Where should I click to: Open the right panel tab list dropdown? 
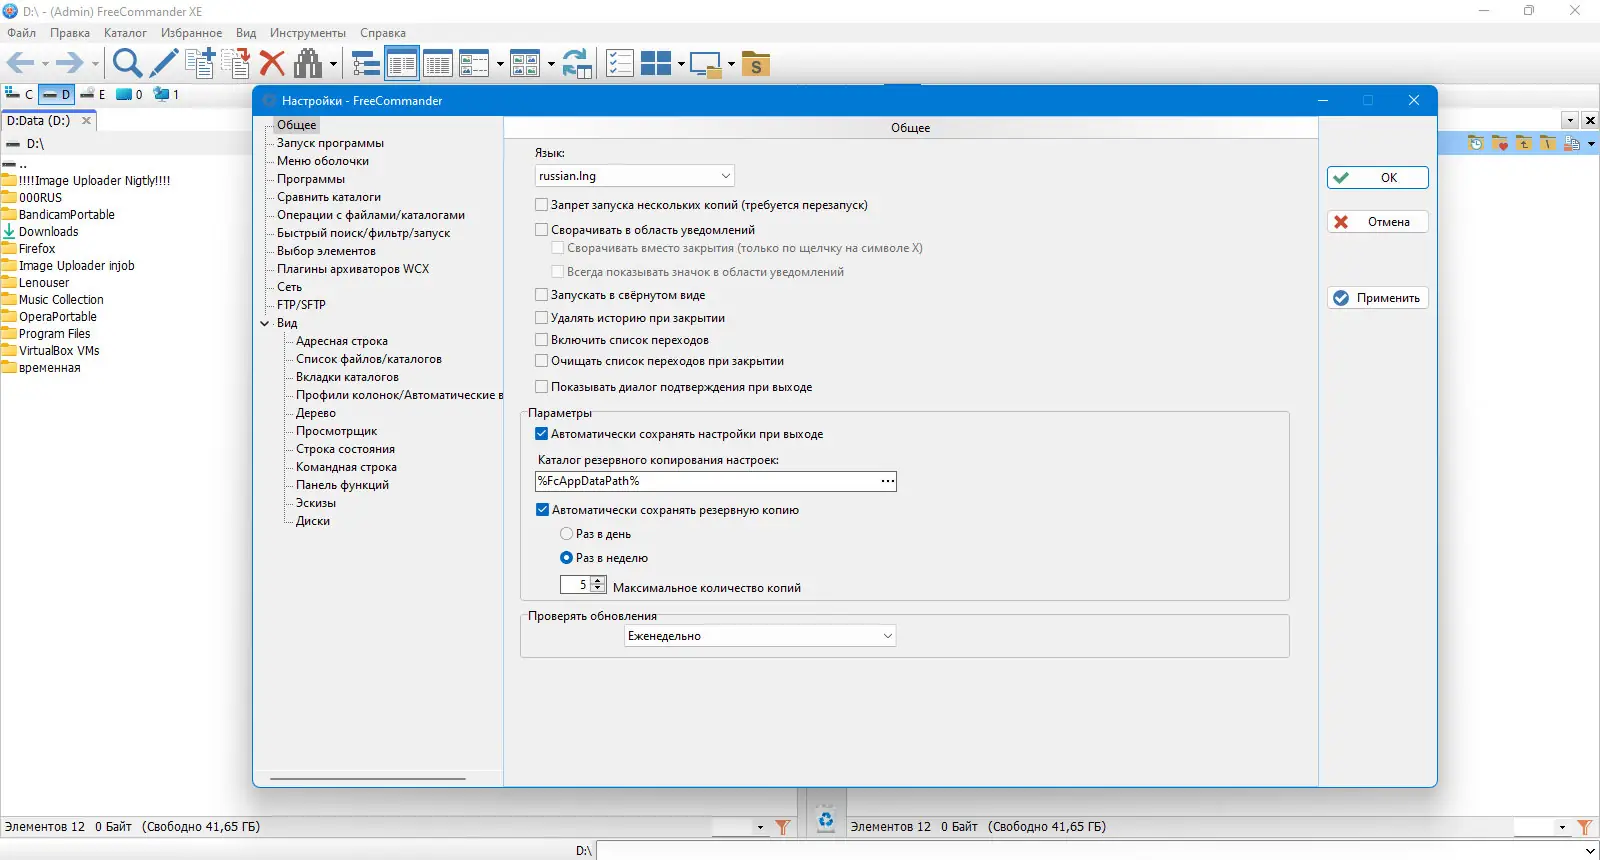1570,120
